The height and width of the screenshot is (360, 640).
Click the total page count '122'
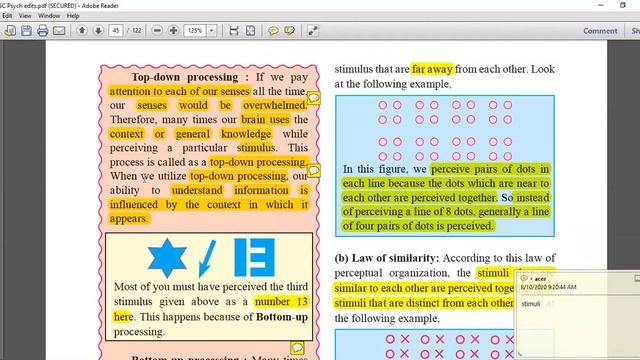(137, 31)
